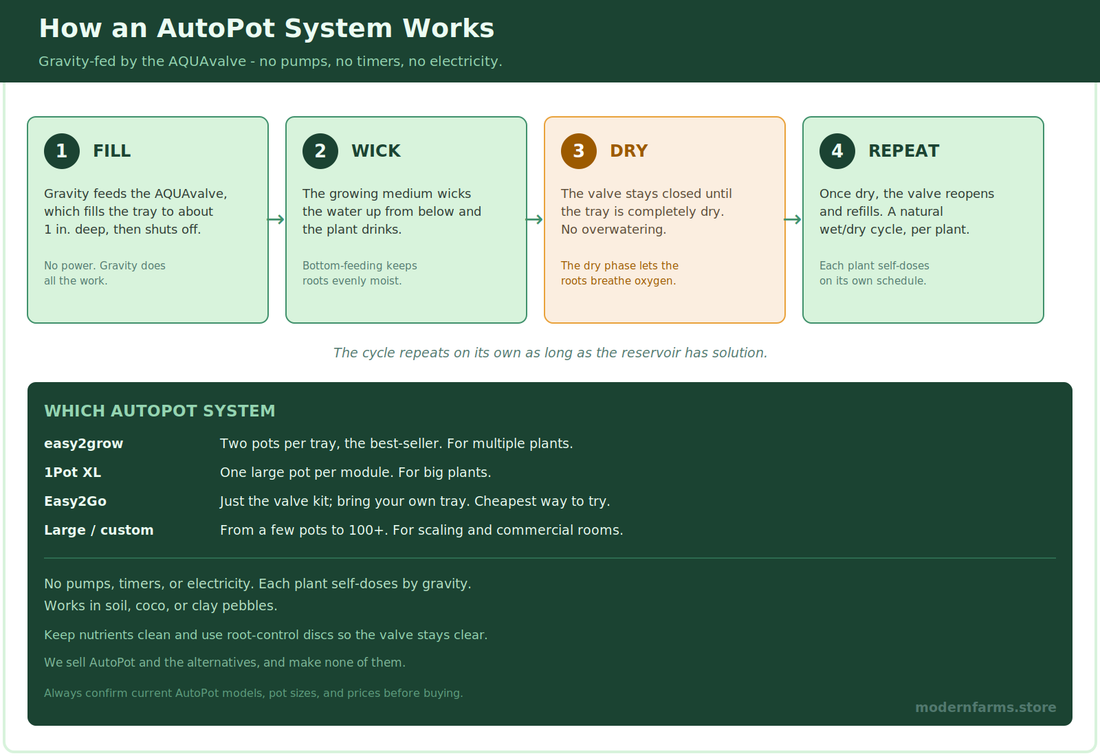Click text 'Gravity feeds the AQUAvalve'
Viewport: 1100px width, 756px height.
pyautogui.click(x=135, y=194)
